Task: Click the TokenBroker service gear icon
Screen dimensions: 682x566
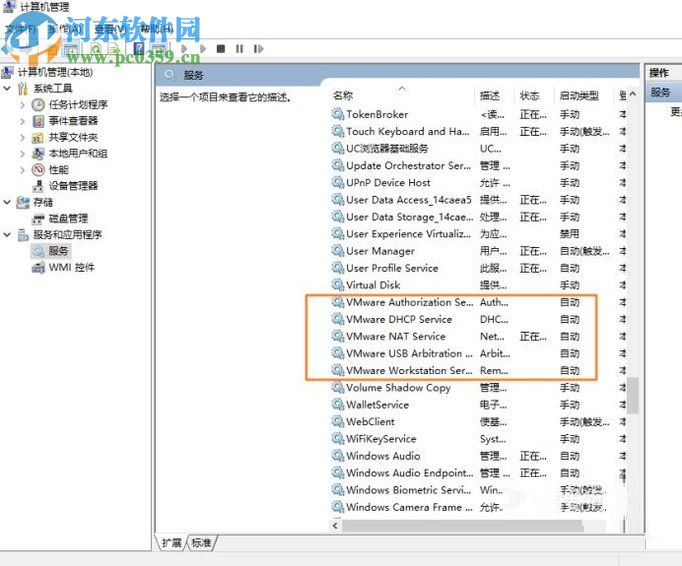Action: pyautogui.click(x=338, y=114)
